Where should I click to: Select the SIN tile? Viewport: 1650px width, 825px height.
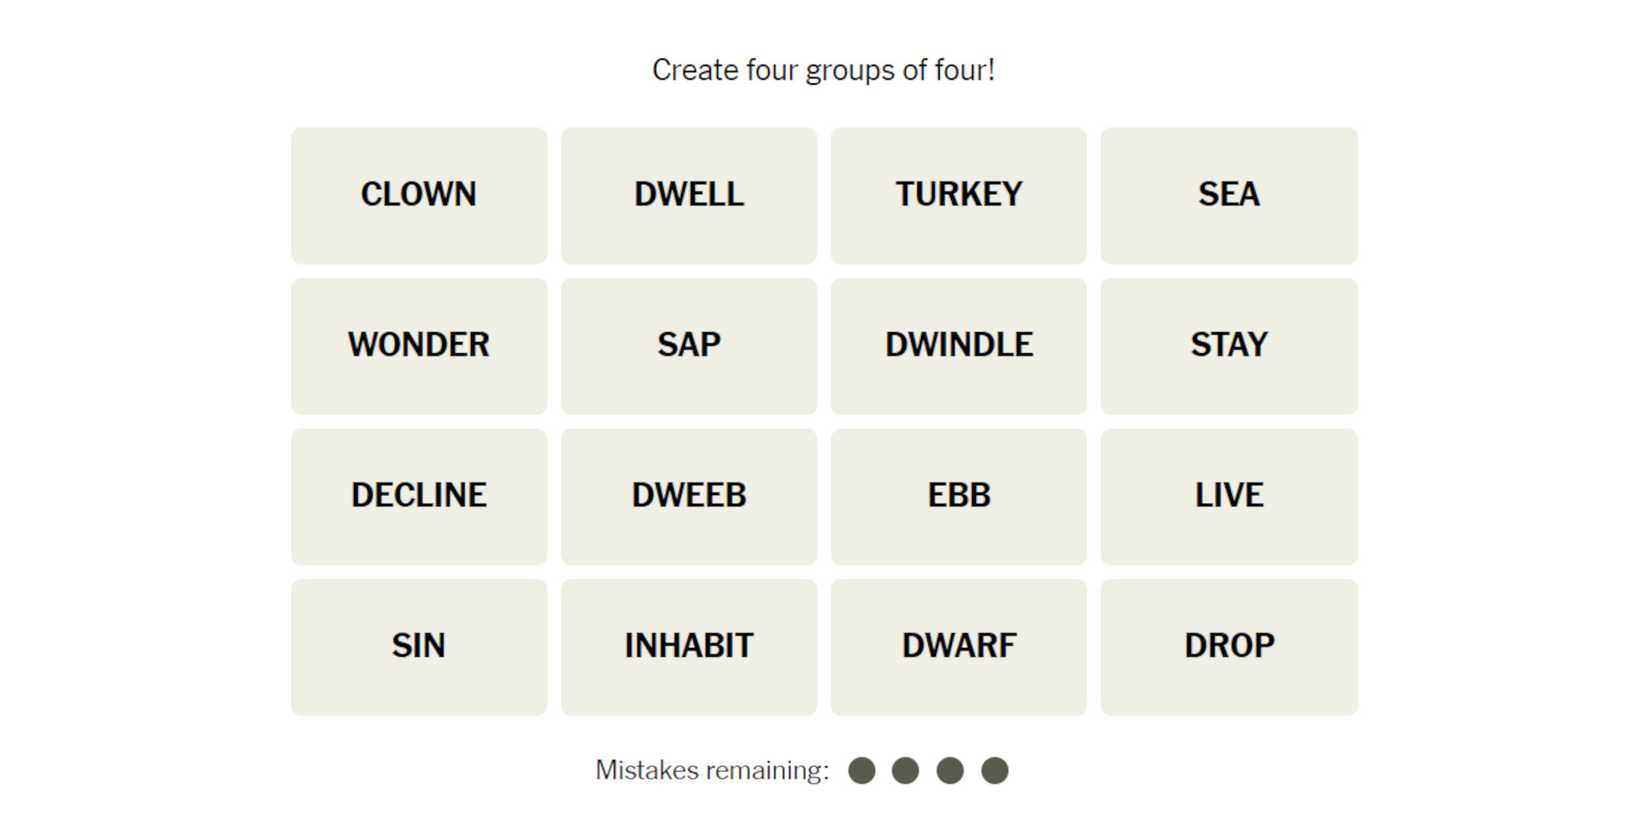(x=419, y=647)
